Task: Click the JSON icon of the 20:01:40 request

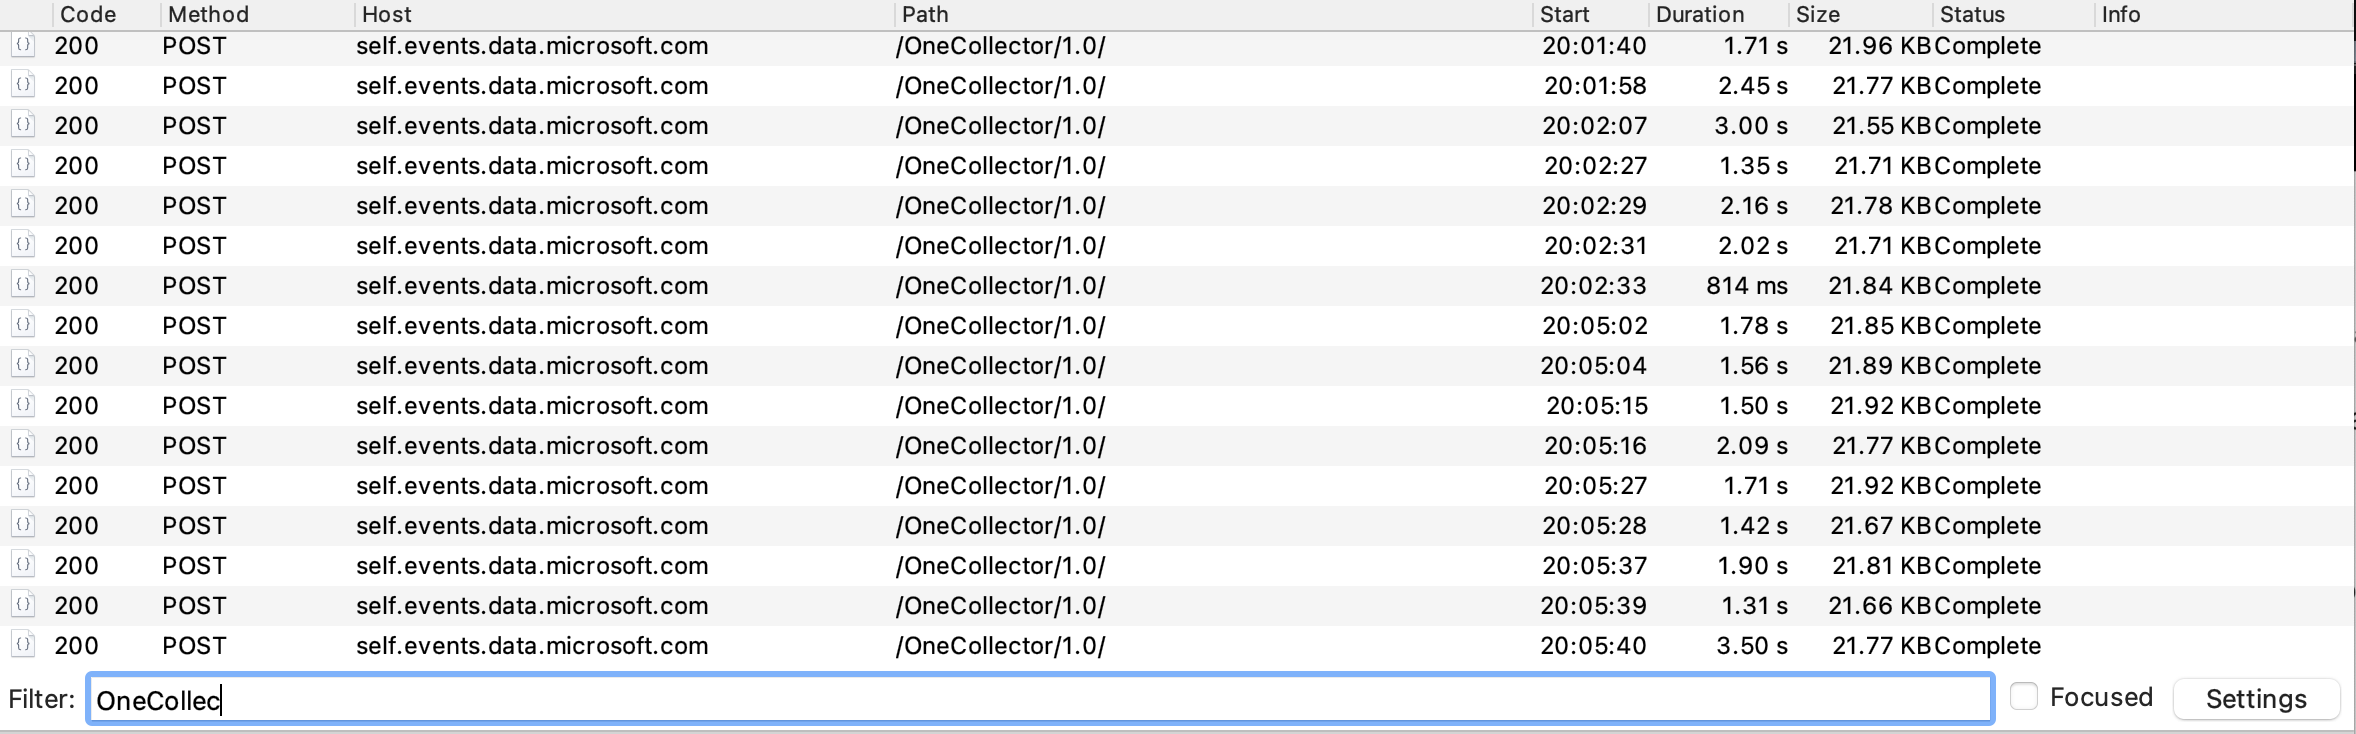Action: 23,45
